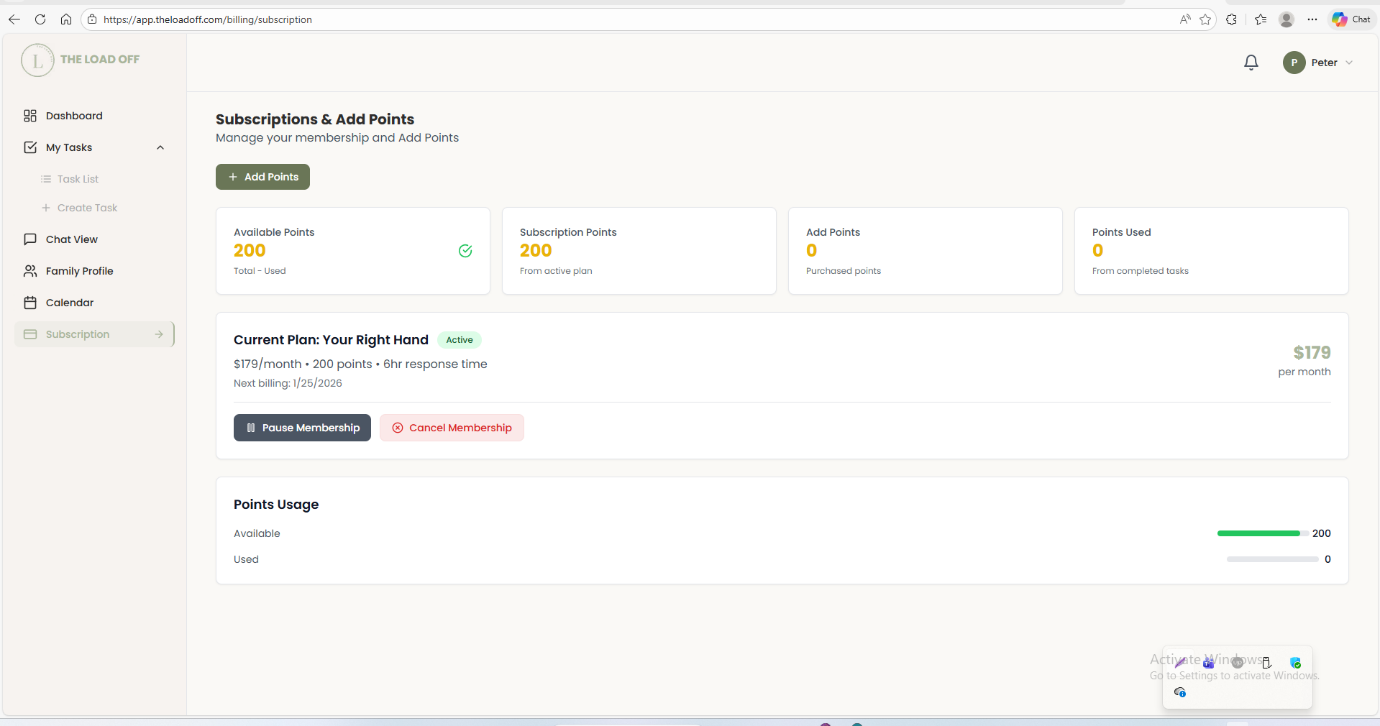Click the "$179" price on the right
Image resolution: width=1380 pixels, height=726 pixels.
pyautogui.click(x=1312, y=352)
